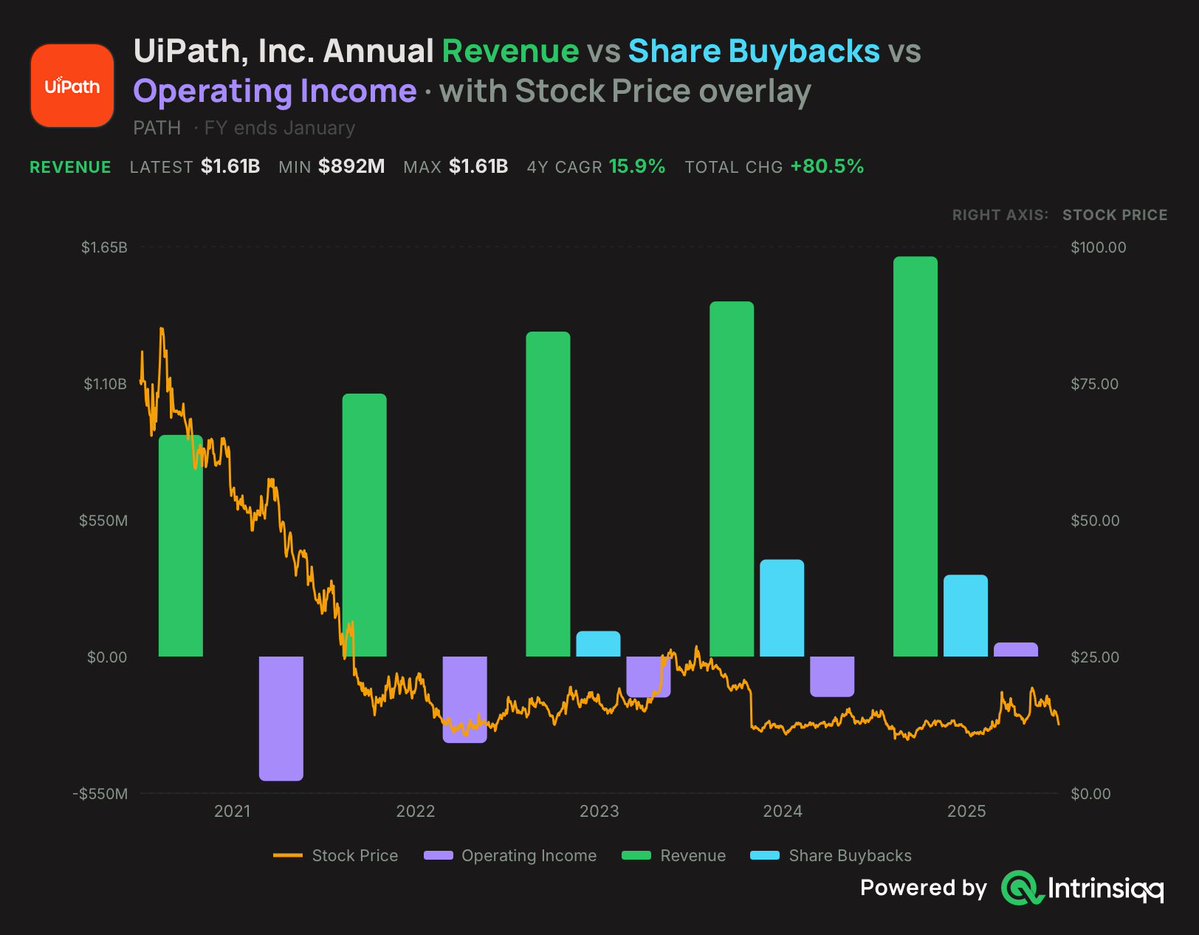Click 'Share Buybacks' in the title
The image size is (1199, 935).
point(754,51)
